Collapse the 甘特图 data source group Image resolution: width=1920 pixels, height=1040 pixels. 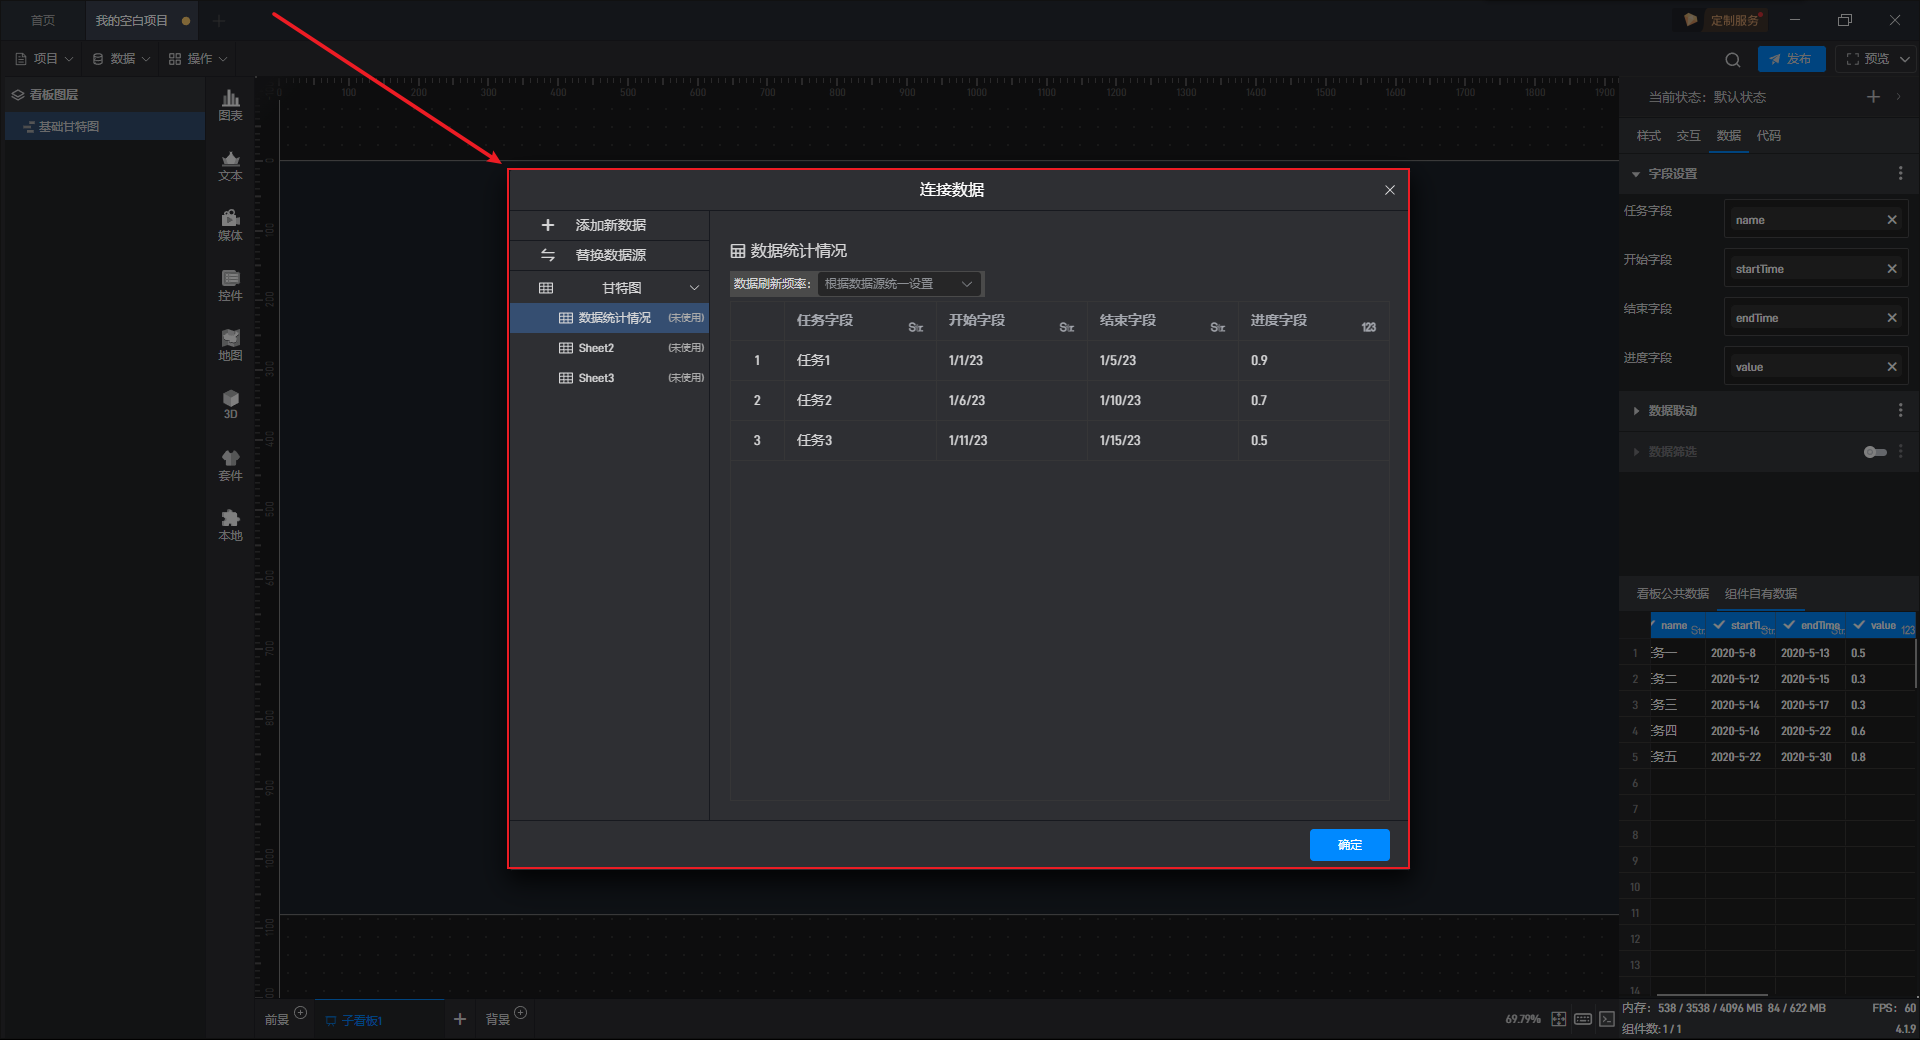(x=694, y=288)
